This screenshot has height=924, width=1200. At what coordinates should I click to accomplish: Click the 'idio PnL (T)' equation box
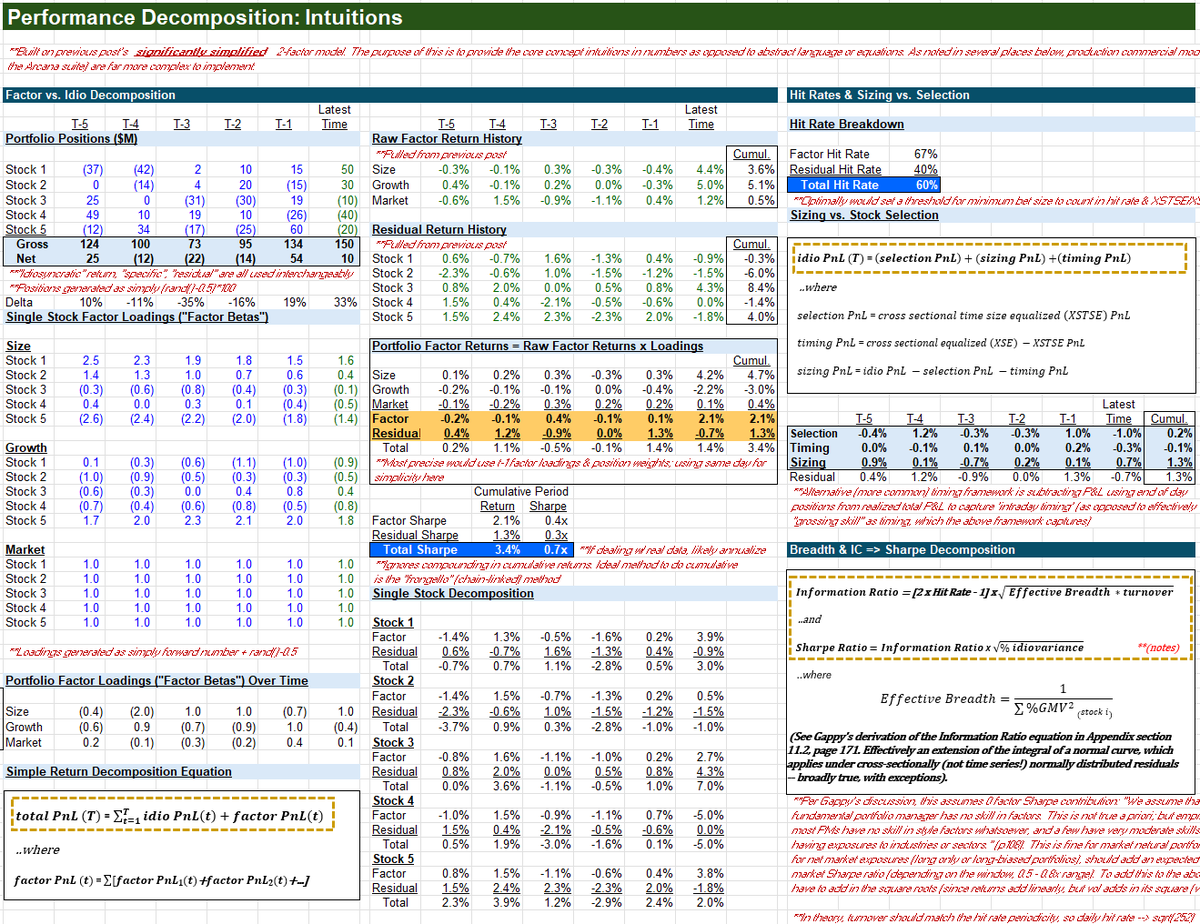click(988, 259)
